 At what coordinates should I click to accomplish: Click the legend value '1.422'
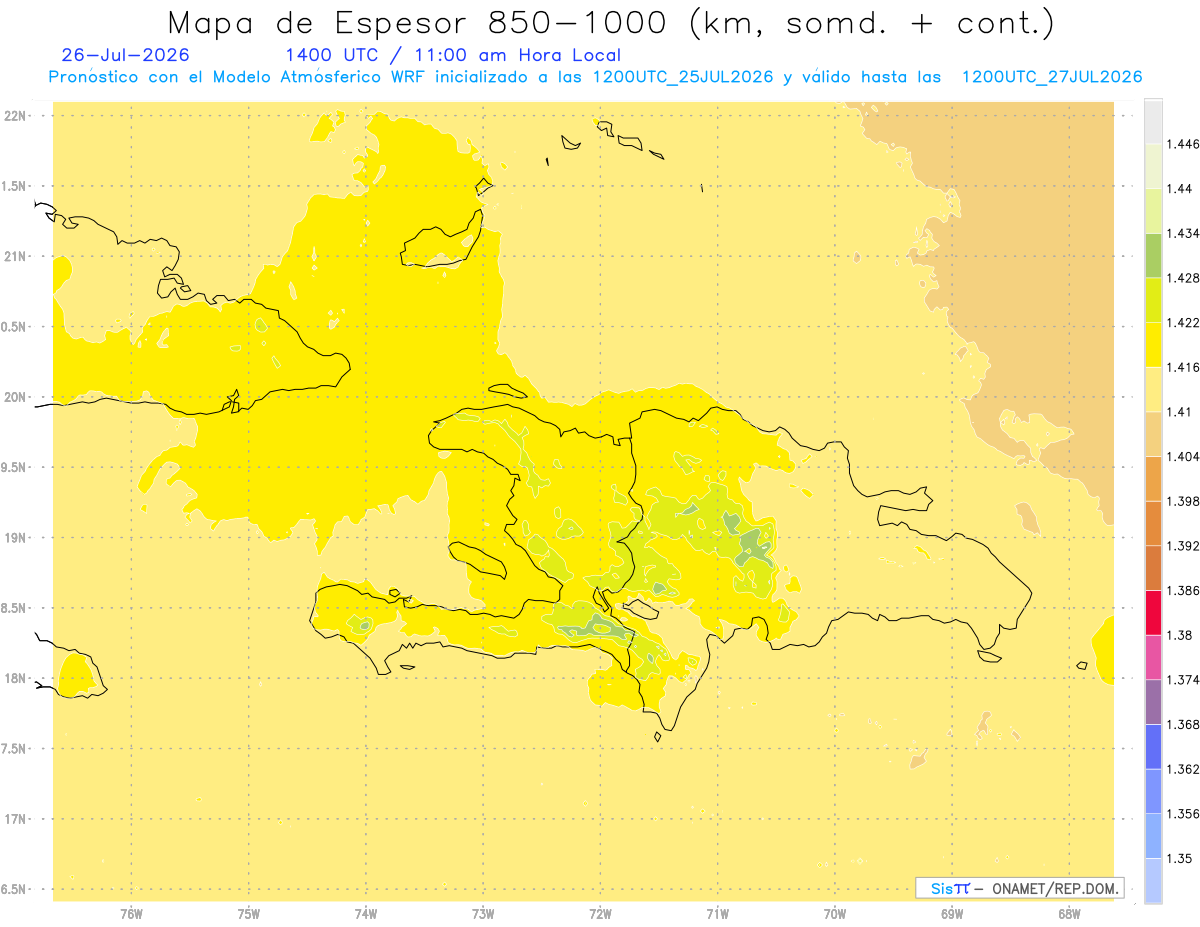pyautogui.click(x=1184, y=322)
